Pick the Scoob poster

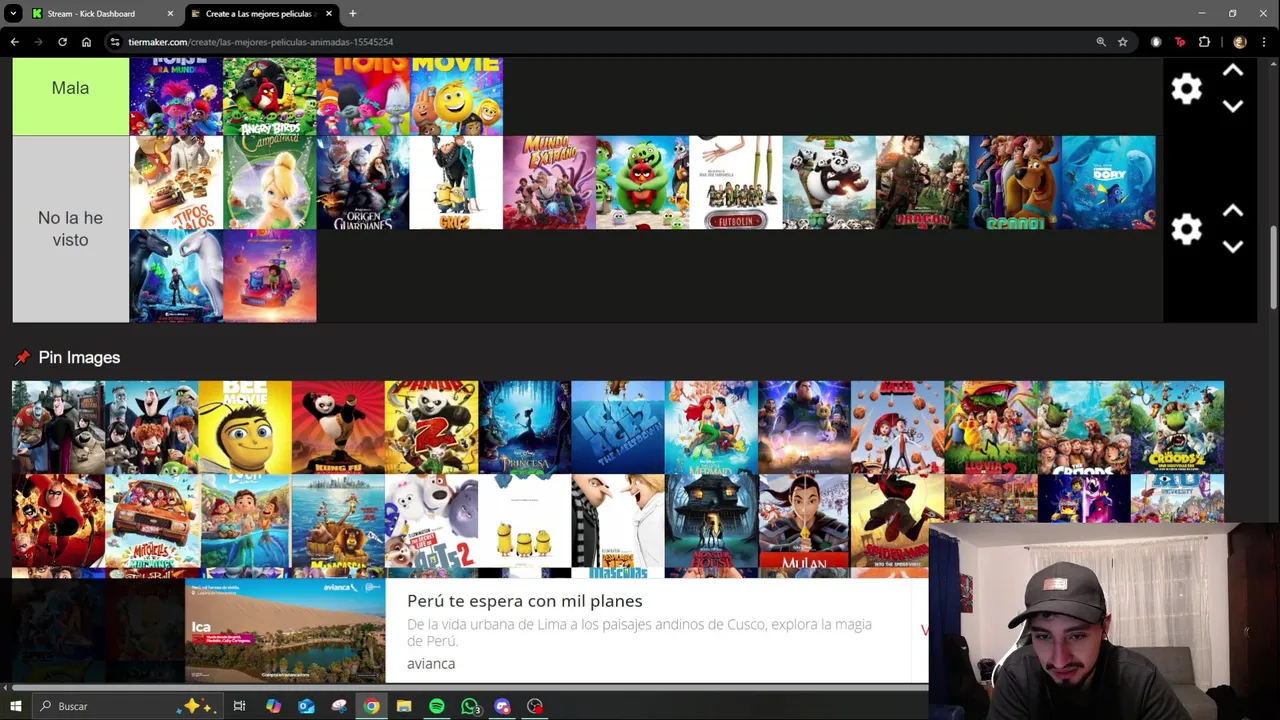pyautogui.click(x=1015, y=183)
